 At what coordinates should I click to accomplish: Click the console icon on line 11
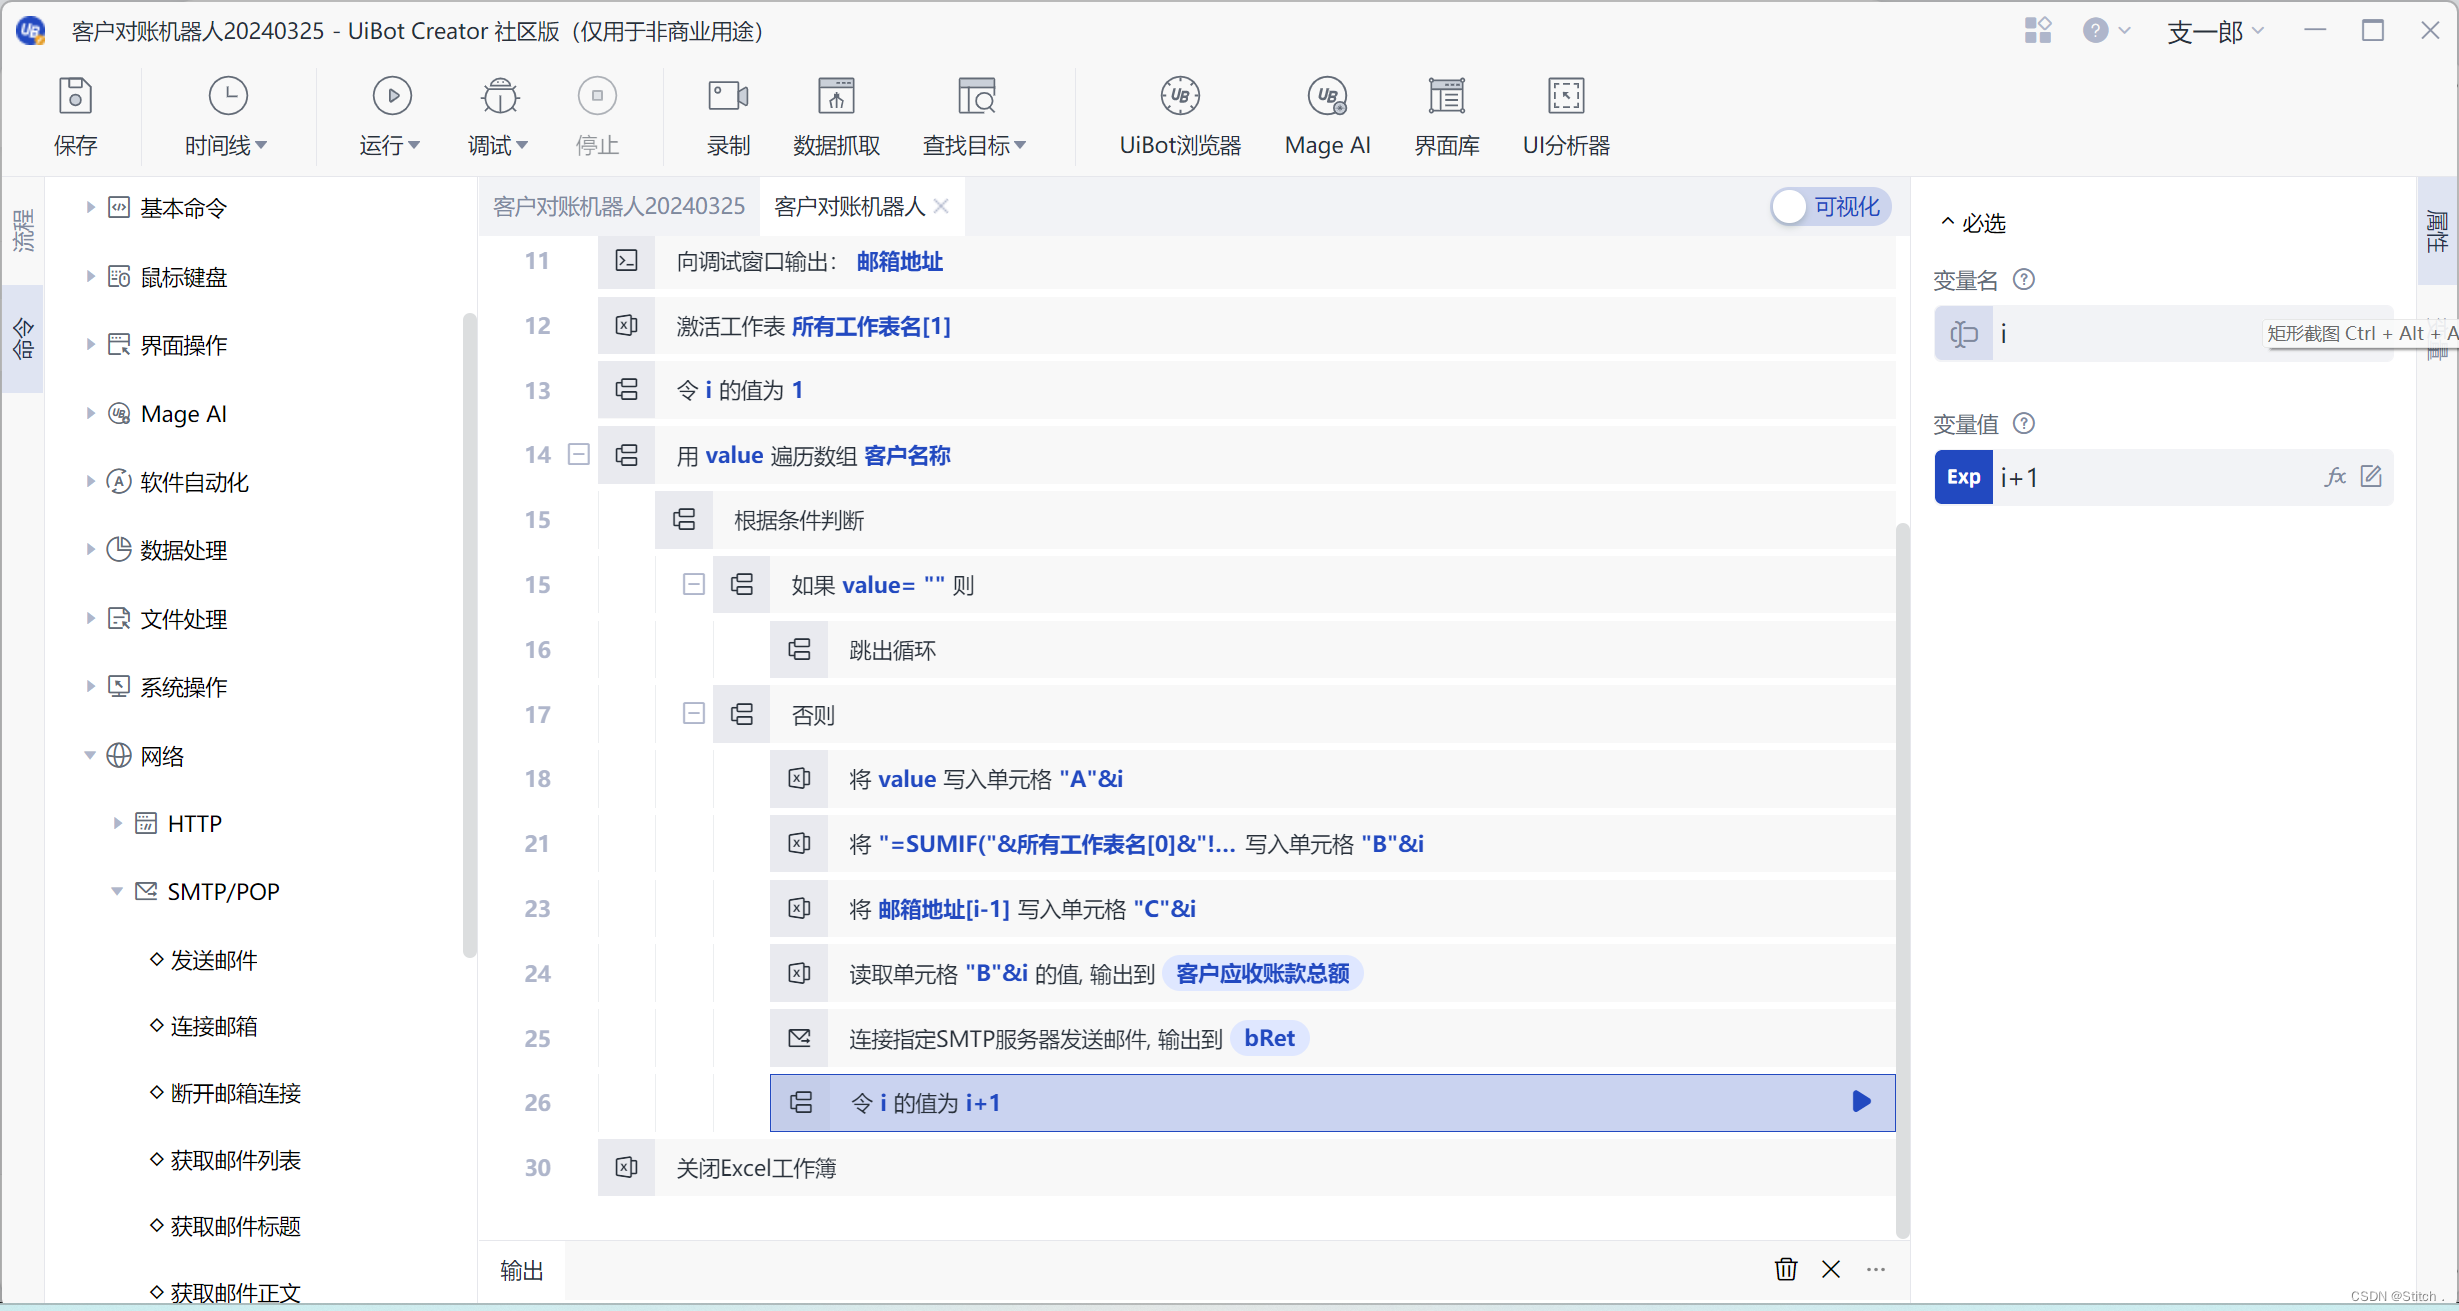point(627,261)
